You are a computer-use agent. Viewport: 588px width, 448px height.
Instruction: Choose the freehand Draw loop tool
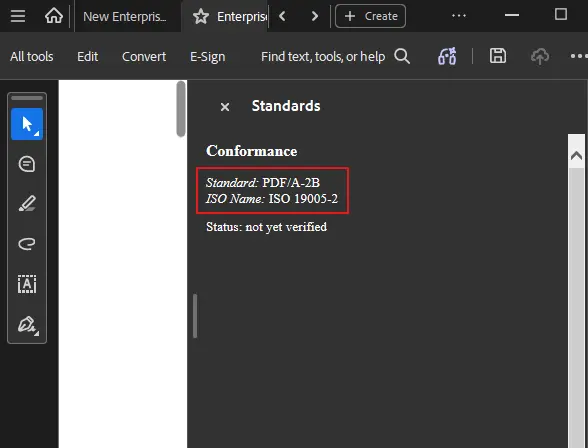[x=27, y=244]
